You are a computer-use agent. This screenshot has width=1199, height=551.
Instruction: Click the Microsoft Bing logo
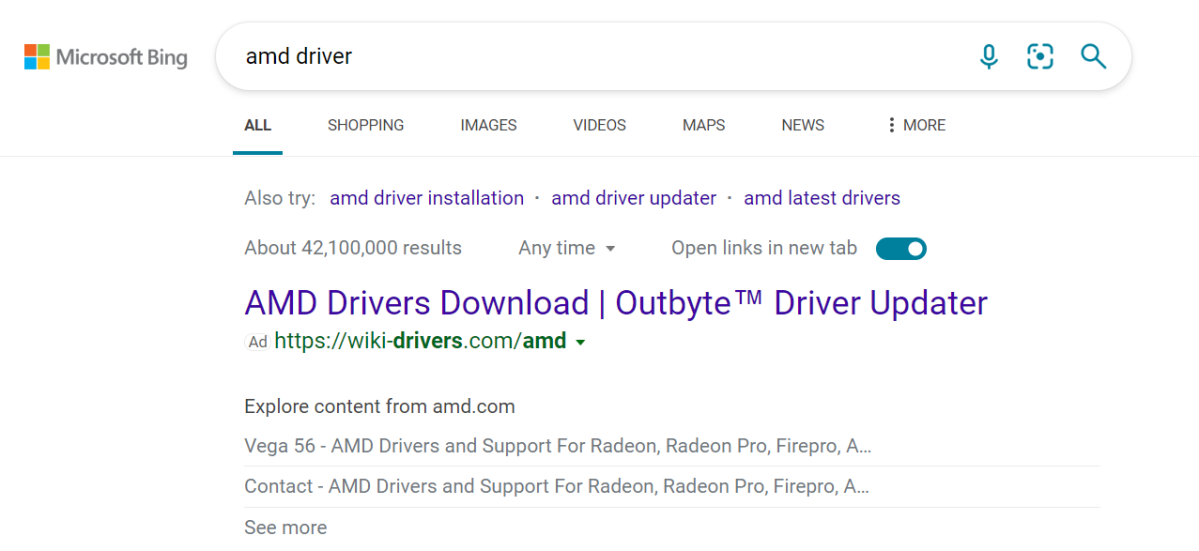(x=106, y=57)
